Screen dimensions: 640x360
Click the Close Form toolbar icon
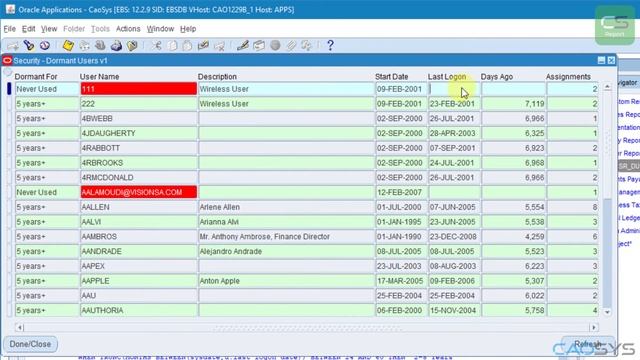pos(132,45)
